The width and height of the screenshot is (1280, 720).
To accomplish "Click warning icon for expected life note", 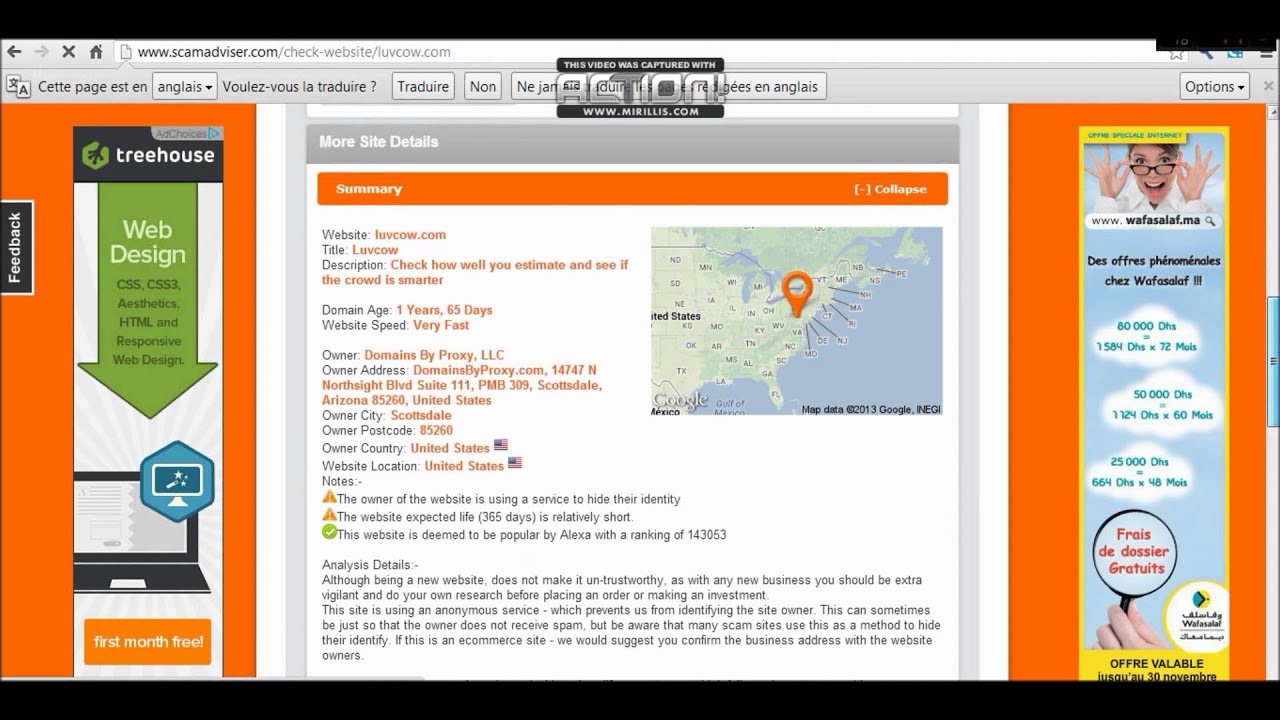I will coord(329,515).
